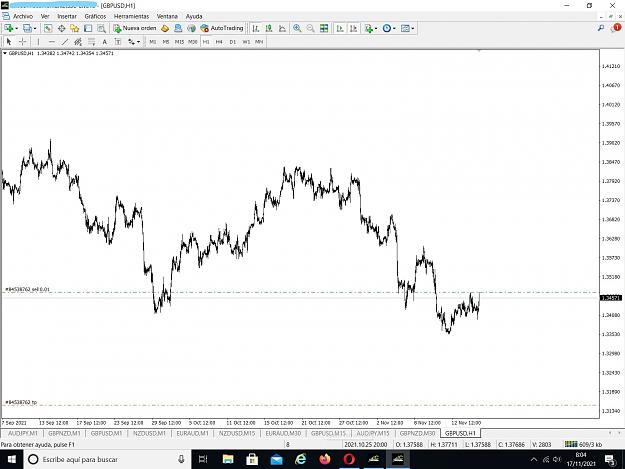Open the Ayuda menu
Viewport: 625px width, 469px height.
(x=194, y=16)
